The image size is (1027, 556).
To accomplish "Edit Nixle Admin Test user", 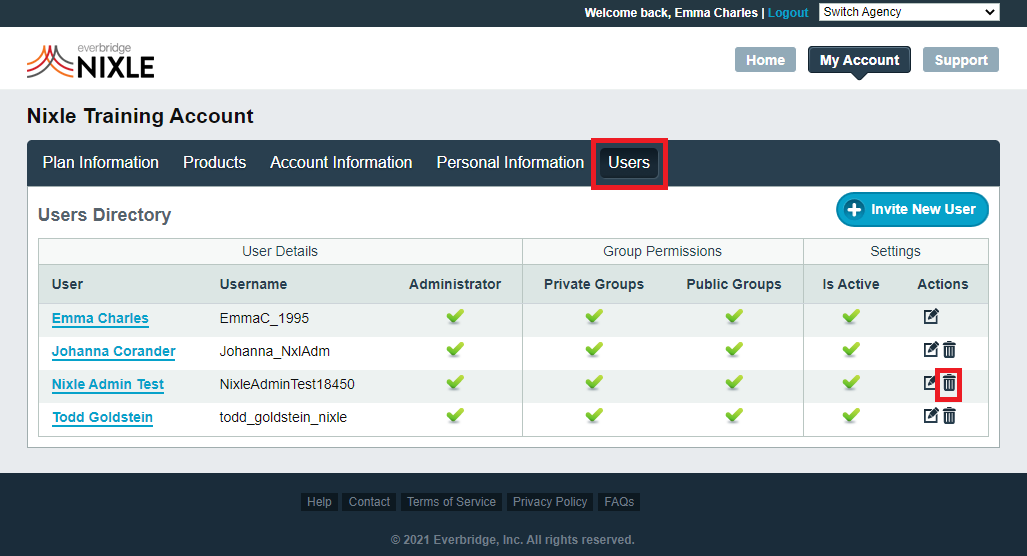I will click(930, 383).
